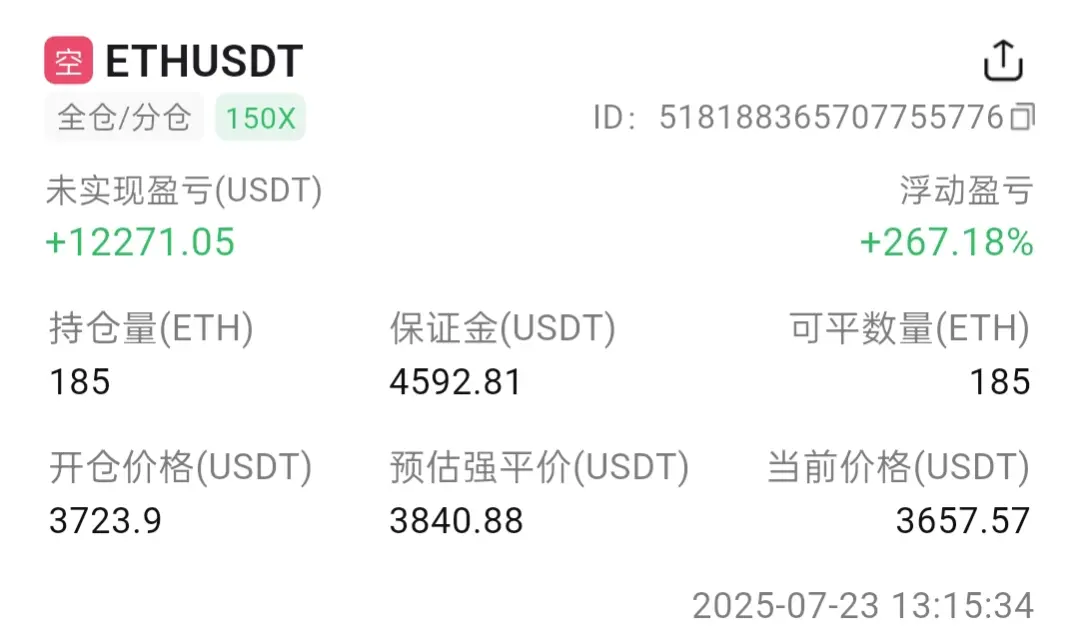View unrealized PnL value +12271.05

140,242
